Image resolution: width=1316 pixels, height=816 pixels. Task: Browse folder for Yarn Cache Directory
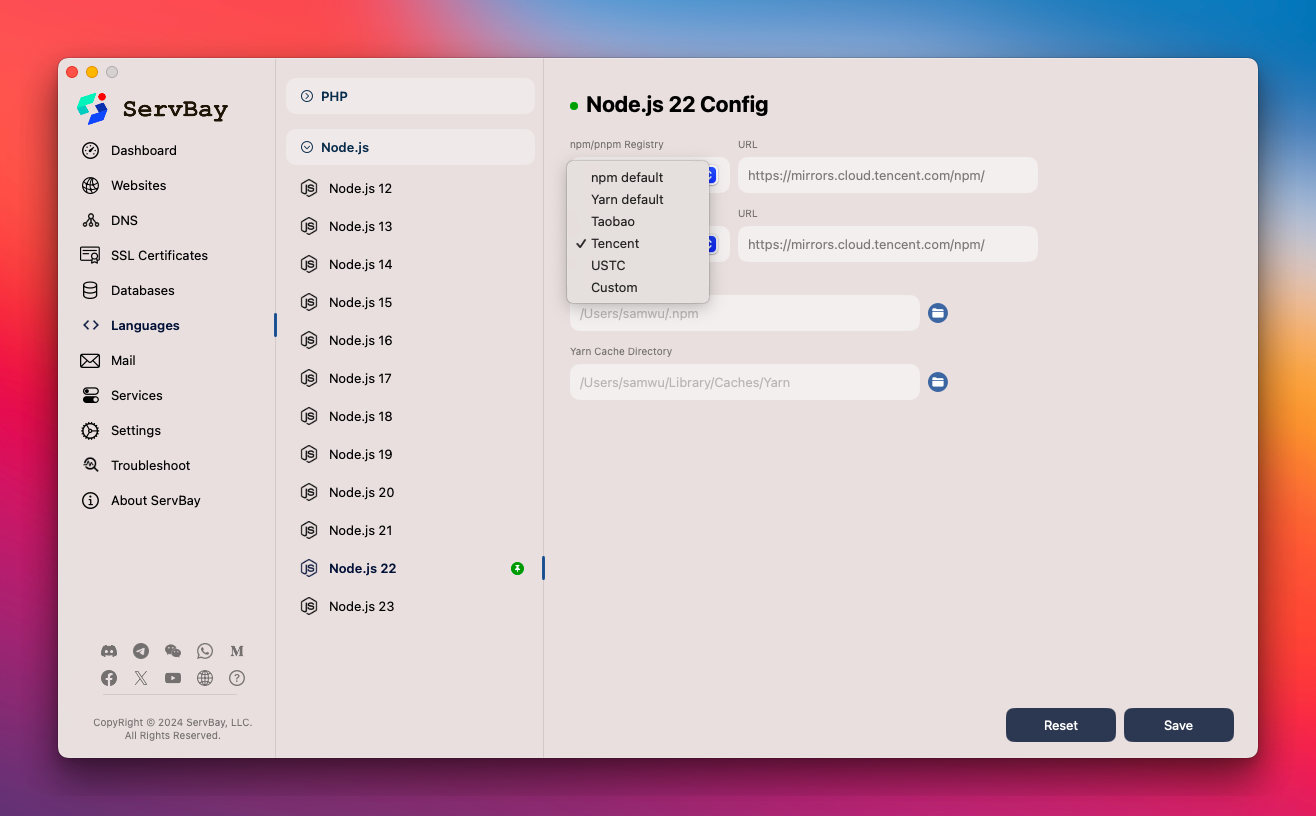pos(938,382)
